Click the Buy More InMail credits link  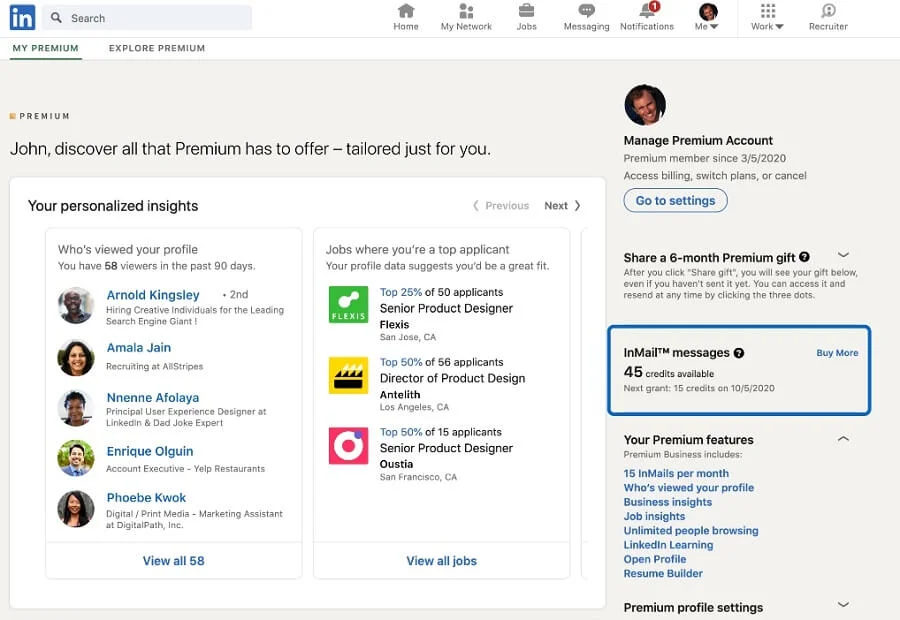point(837,353)
